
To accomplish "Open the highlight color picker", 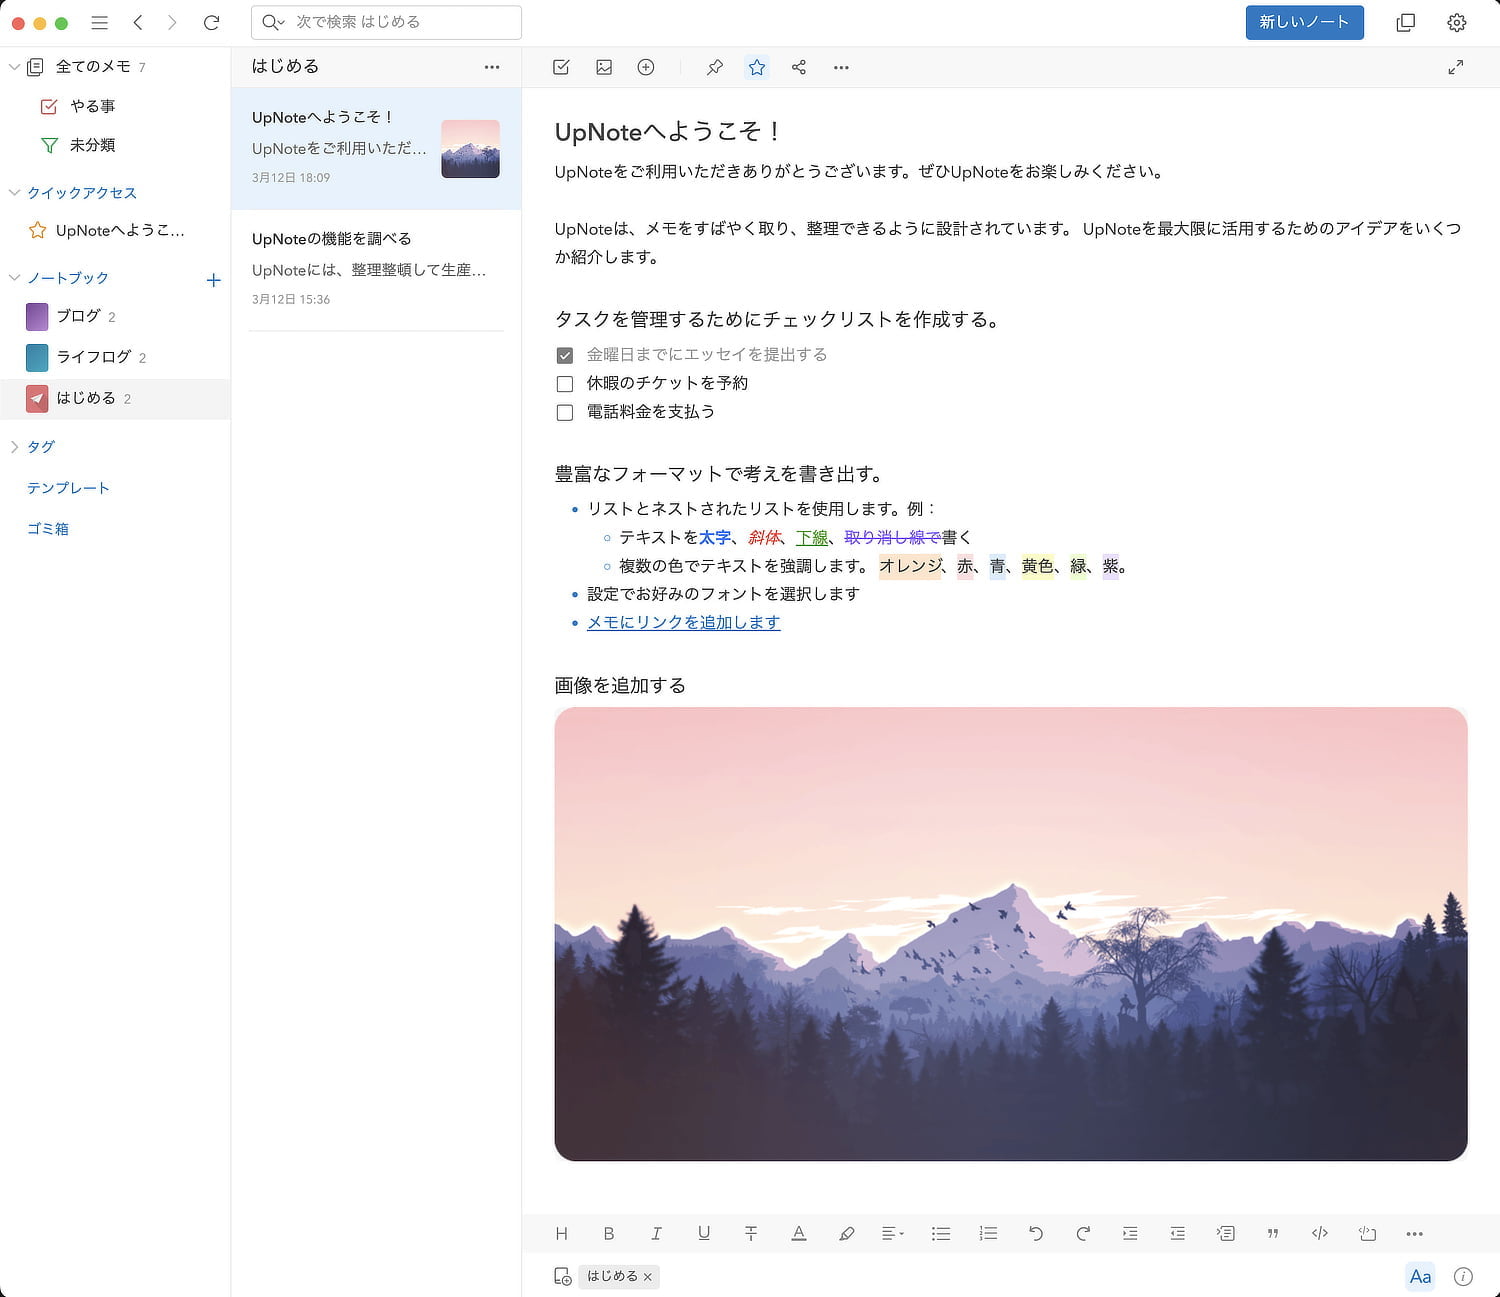I will tap(846, 1234).
